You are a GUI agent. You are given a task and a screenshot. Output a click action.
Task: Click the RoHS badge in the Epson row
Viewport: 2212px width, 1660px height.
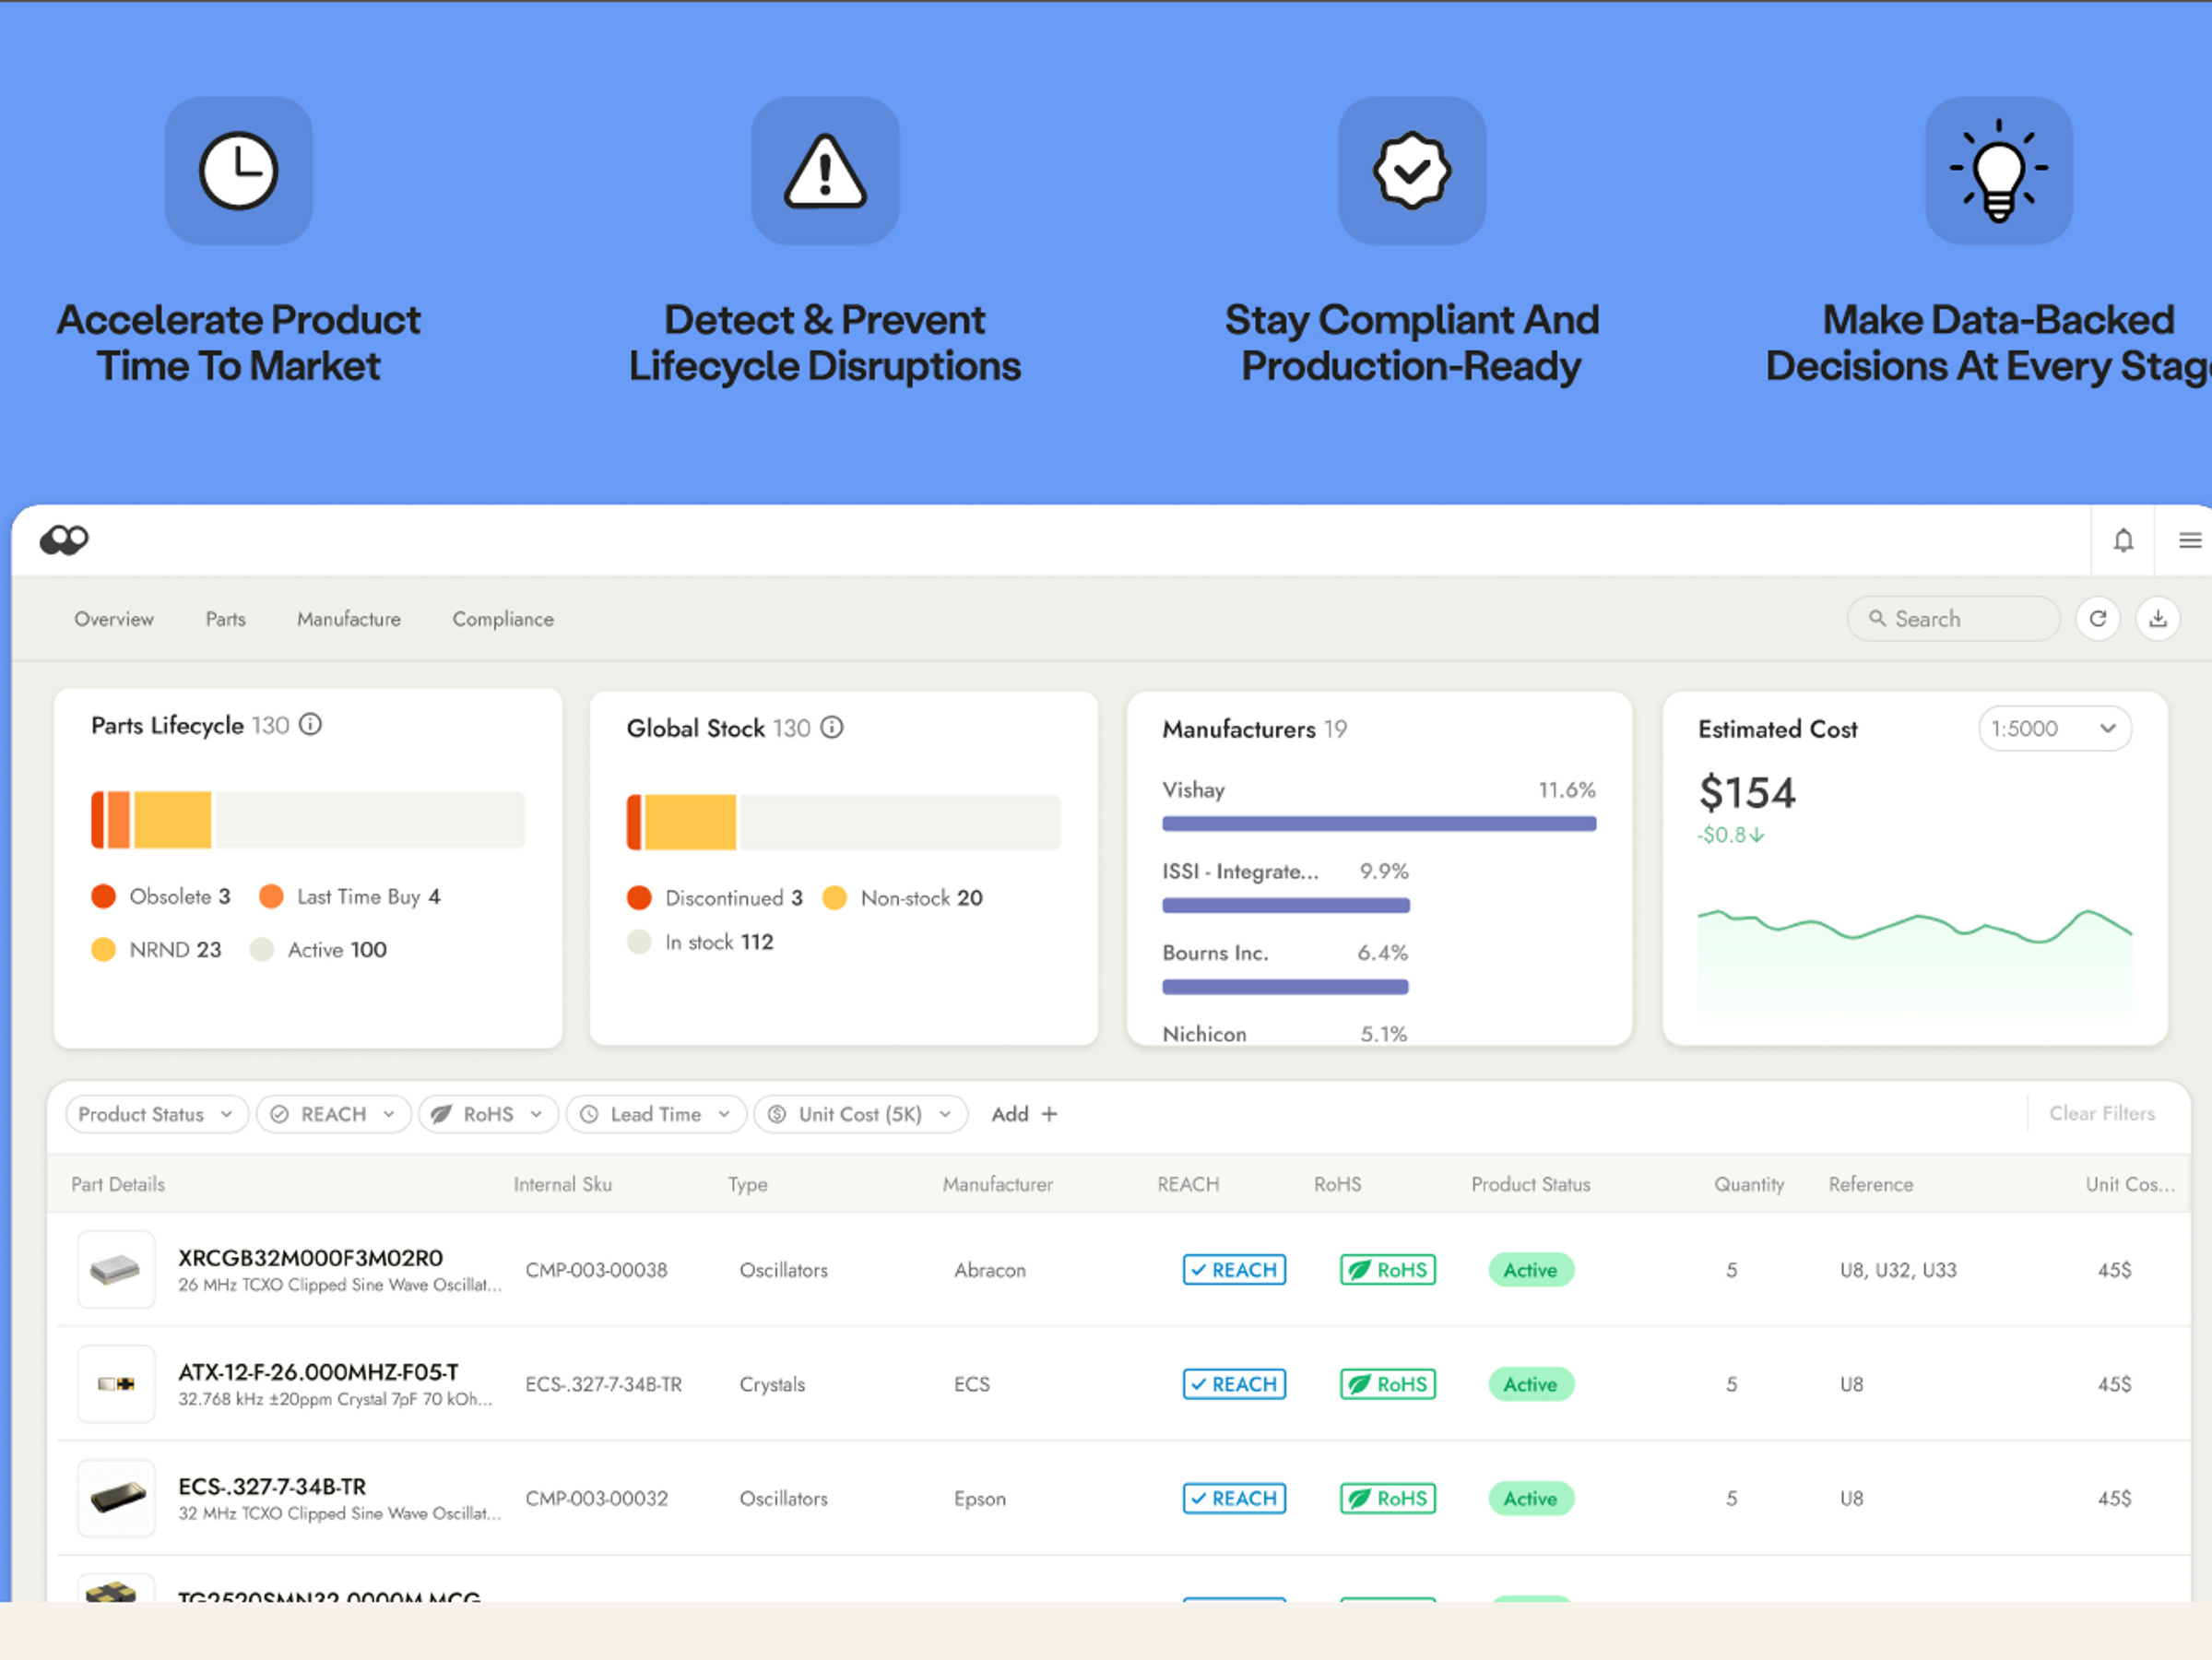pos(1388,1498)
